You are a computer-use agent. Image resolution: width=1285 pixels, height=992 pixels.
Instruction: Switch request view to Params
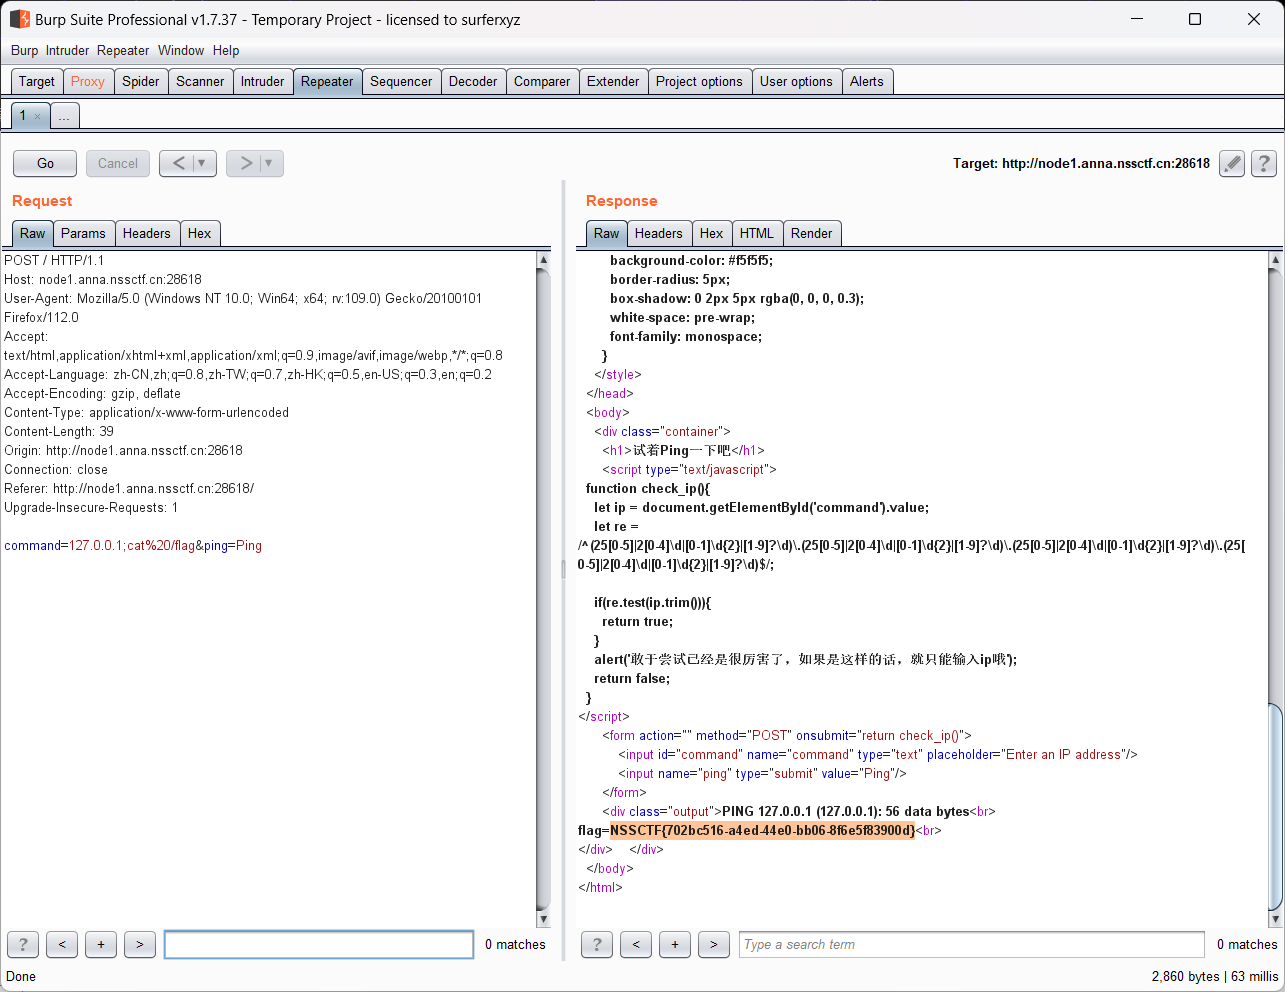[x=83, y=233]
